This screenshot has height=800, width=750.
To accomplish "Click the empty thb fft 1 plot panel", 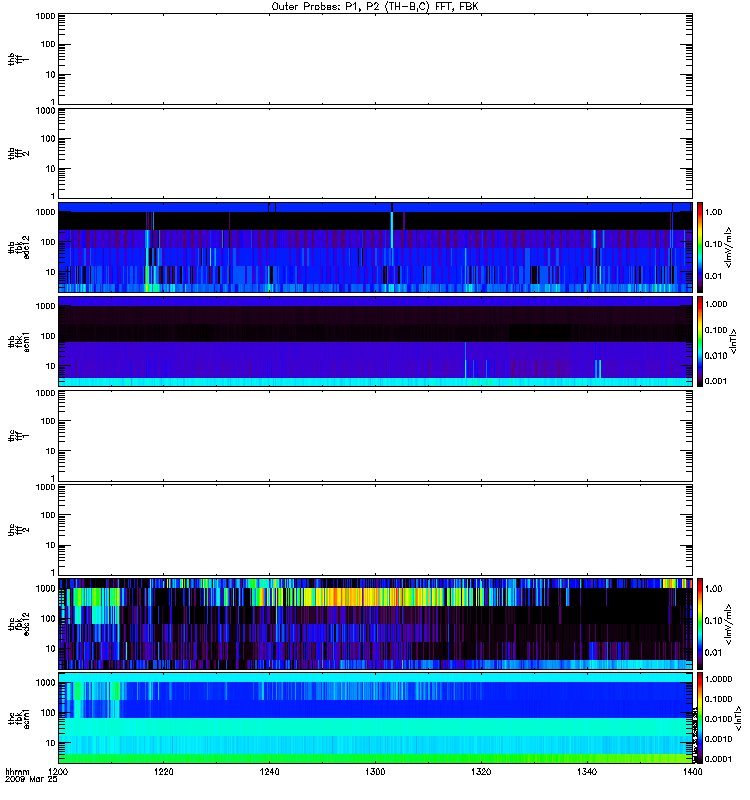I will pos(375,59).
